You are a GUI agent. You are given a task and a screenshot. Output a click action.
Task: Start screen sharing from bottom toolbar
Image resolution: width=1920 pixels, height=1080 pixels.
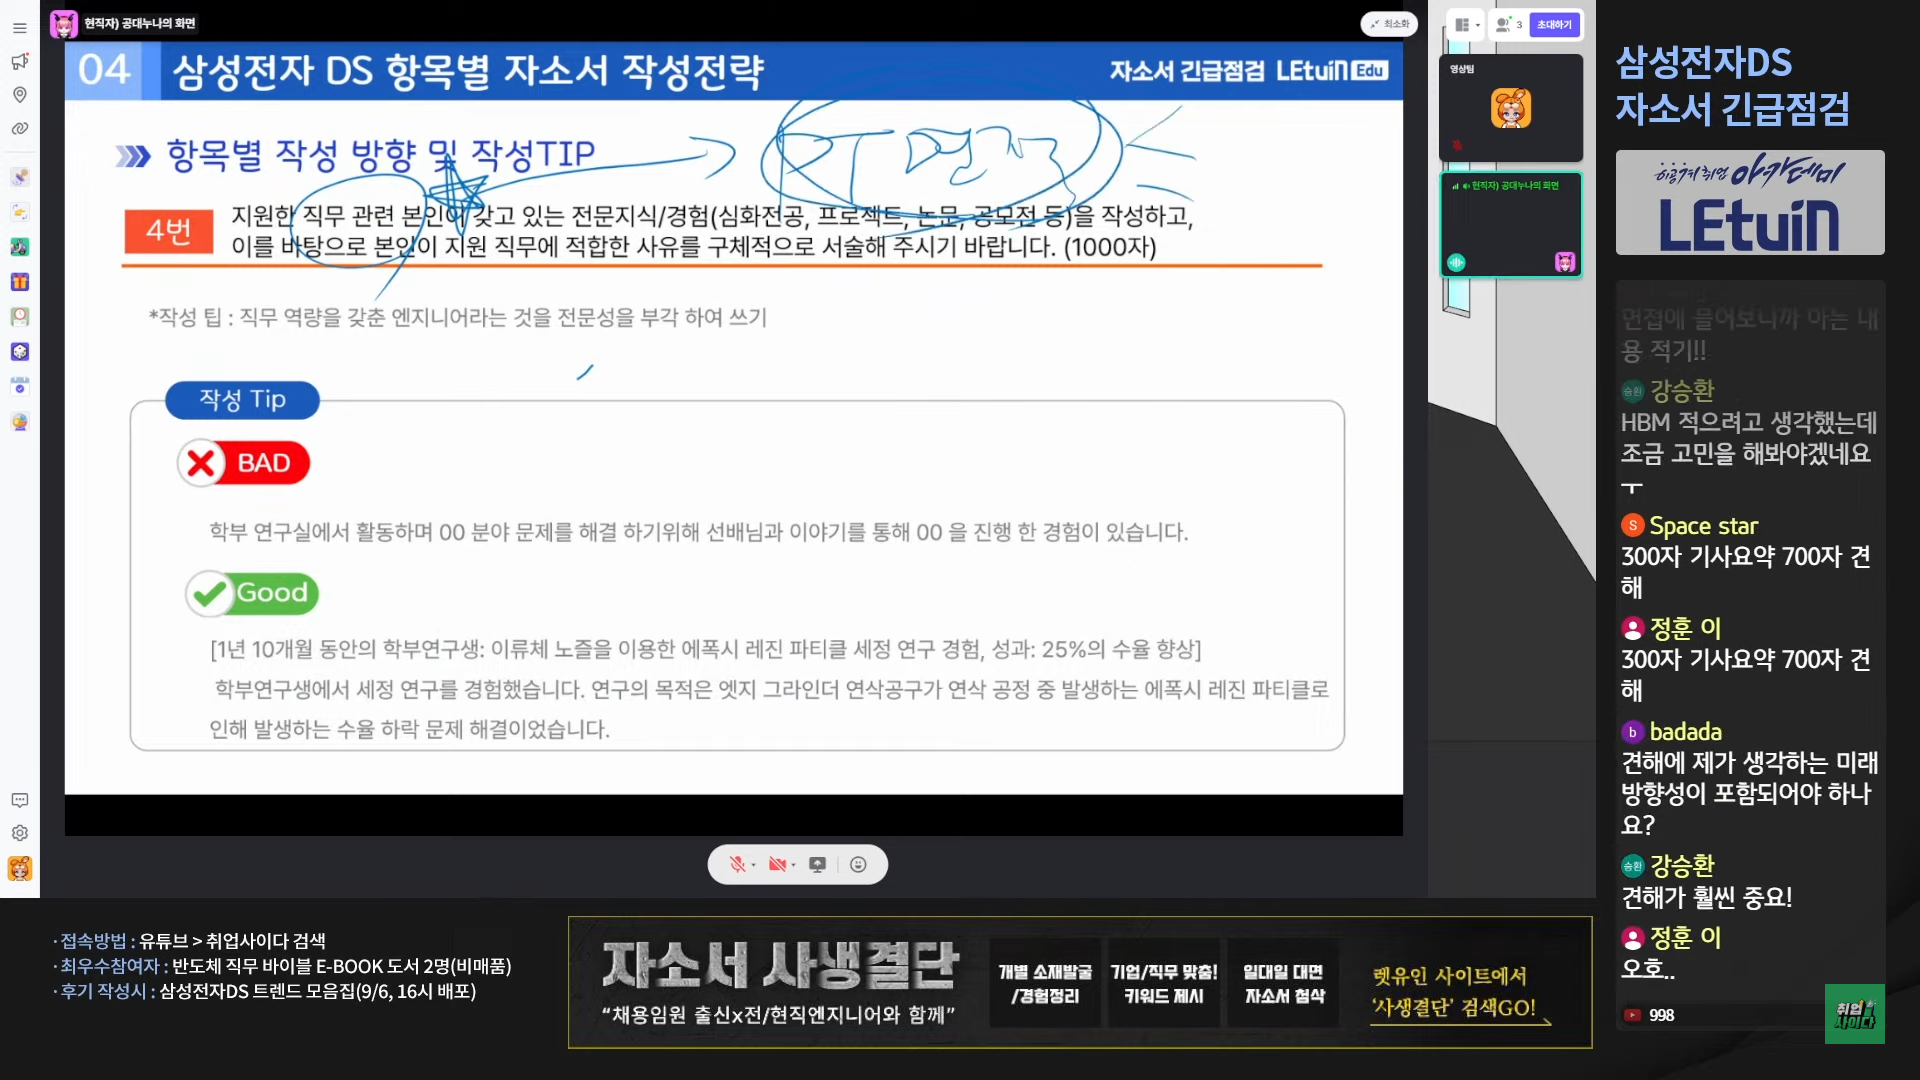point(817,865)
